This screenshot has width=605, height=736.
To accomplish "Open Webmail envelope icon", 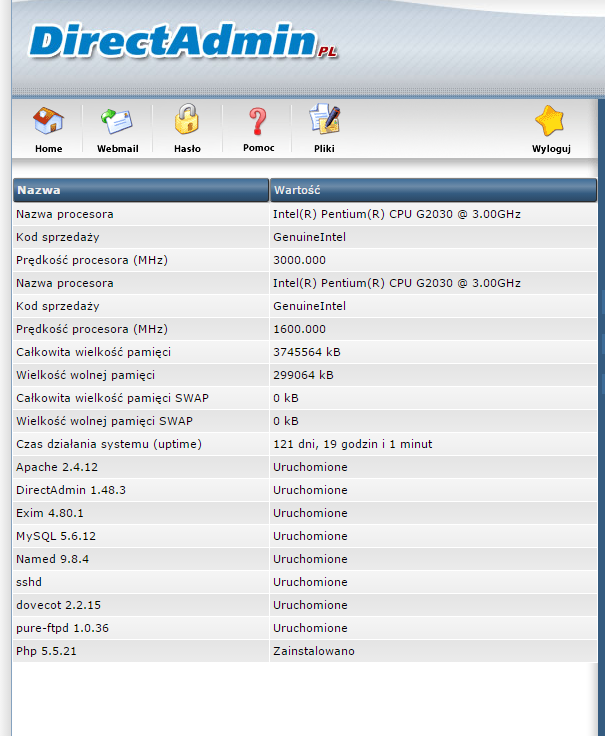I will [117, 121].
